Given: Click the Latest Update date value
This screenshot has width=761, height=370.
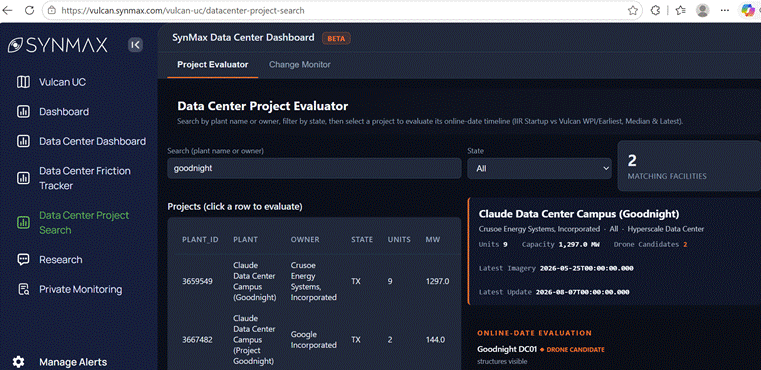Looking at the screenshot, I should tap(582, 292).
